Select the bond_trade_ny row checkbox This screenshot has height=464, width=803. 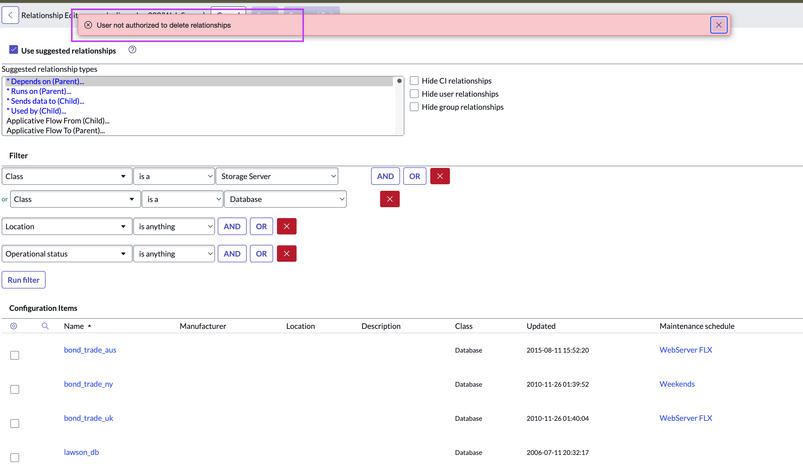point(15,390)
